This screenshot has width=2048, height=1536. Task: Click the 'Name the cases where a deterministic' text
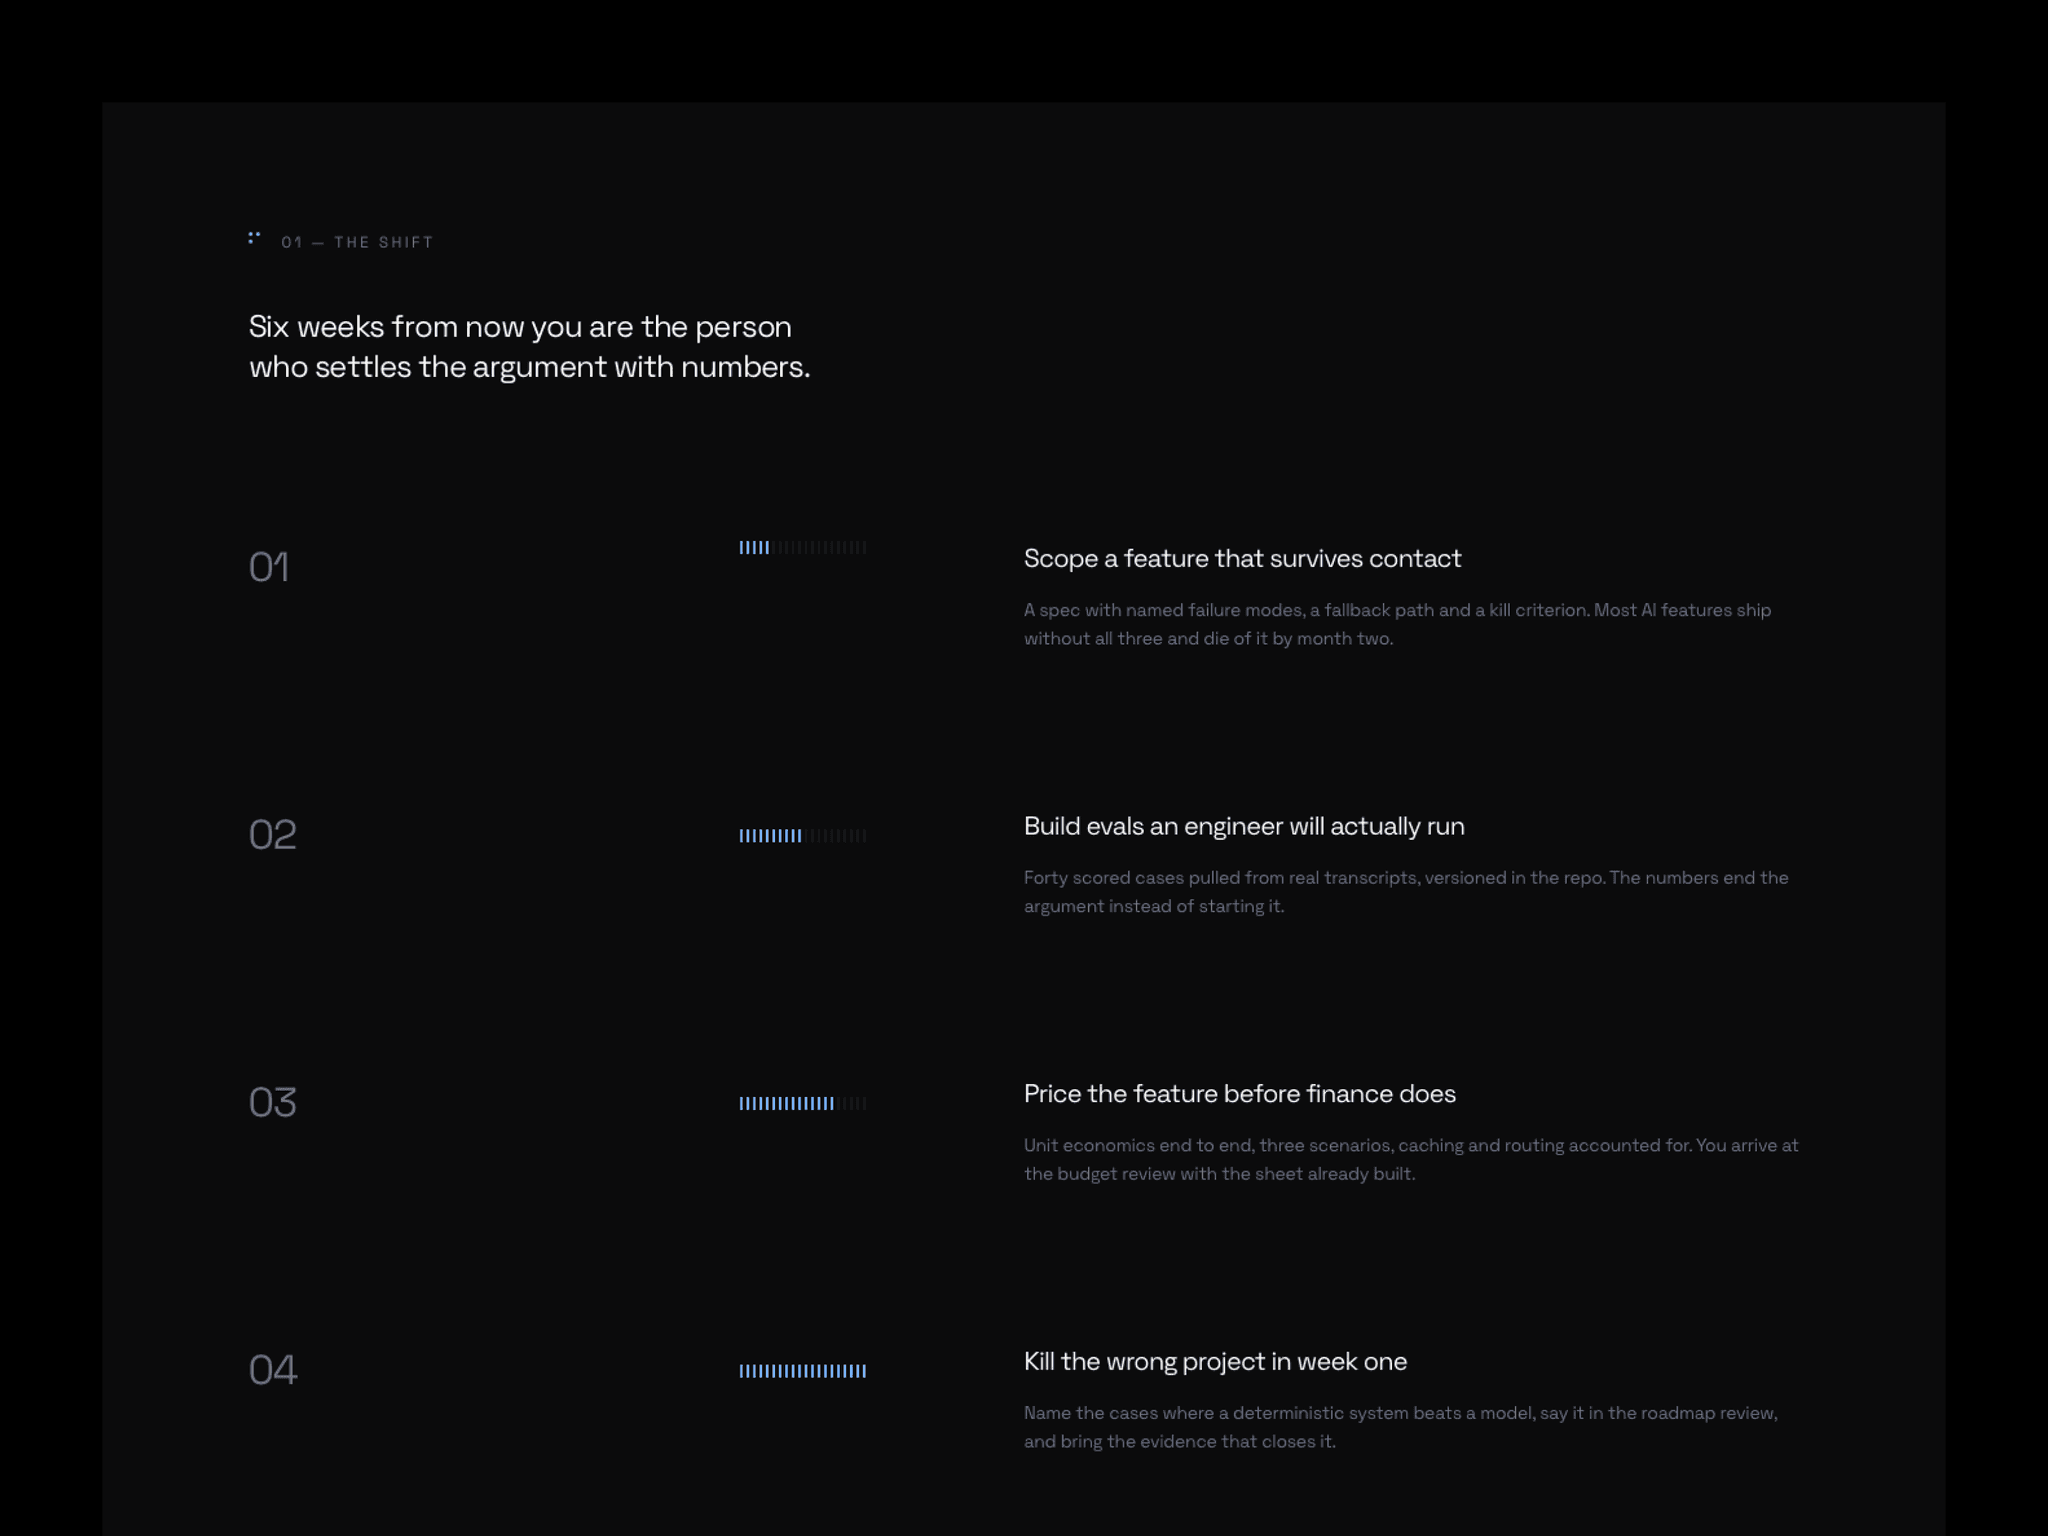tap(1400, 1427)
